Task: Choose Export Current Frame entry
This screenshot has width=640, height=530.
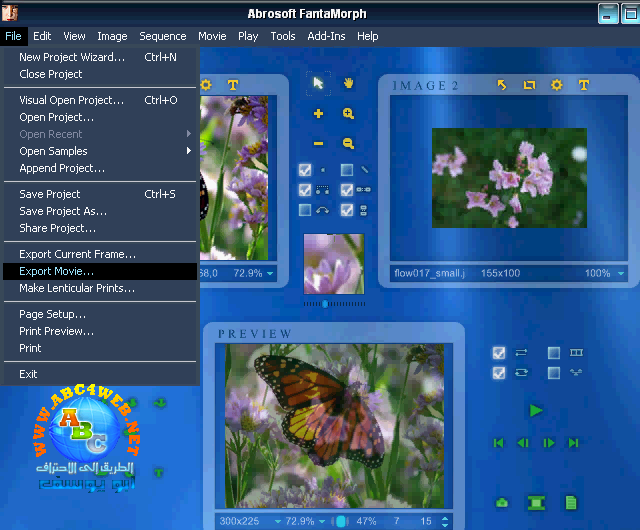Action: pyautogui.click(x=100, y=254)
